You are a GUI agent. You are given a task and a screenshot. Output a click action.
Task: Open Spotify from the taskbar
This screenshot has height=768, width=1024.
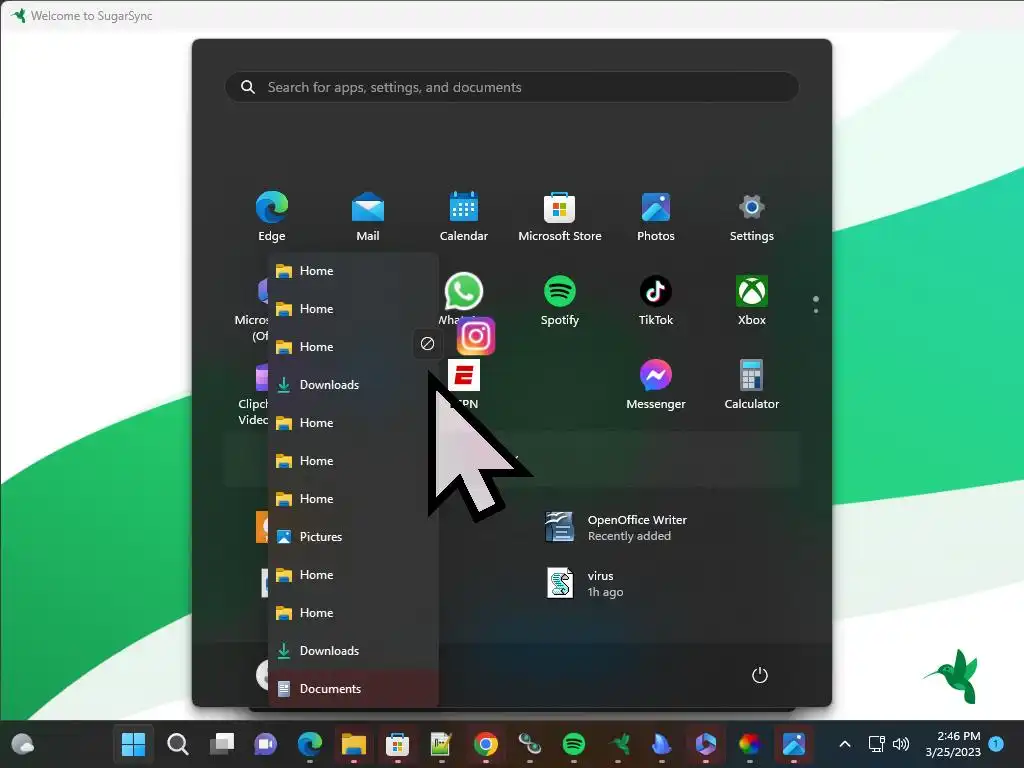[x=573, y=744]
